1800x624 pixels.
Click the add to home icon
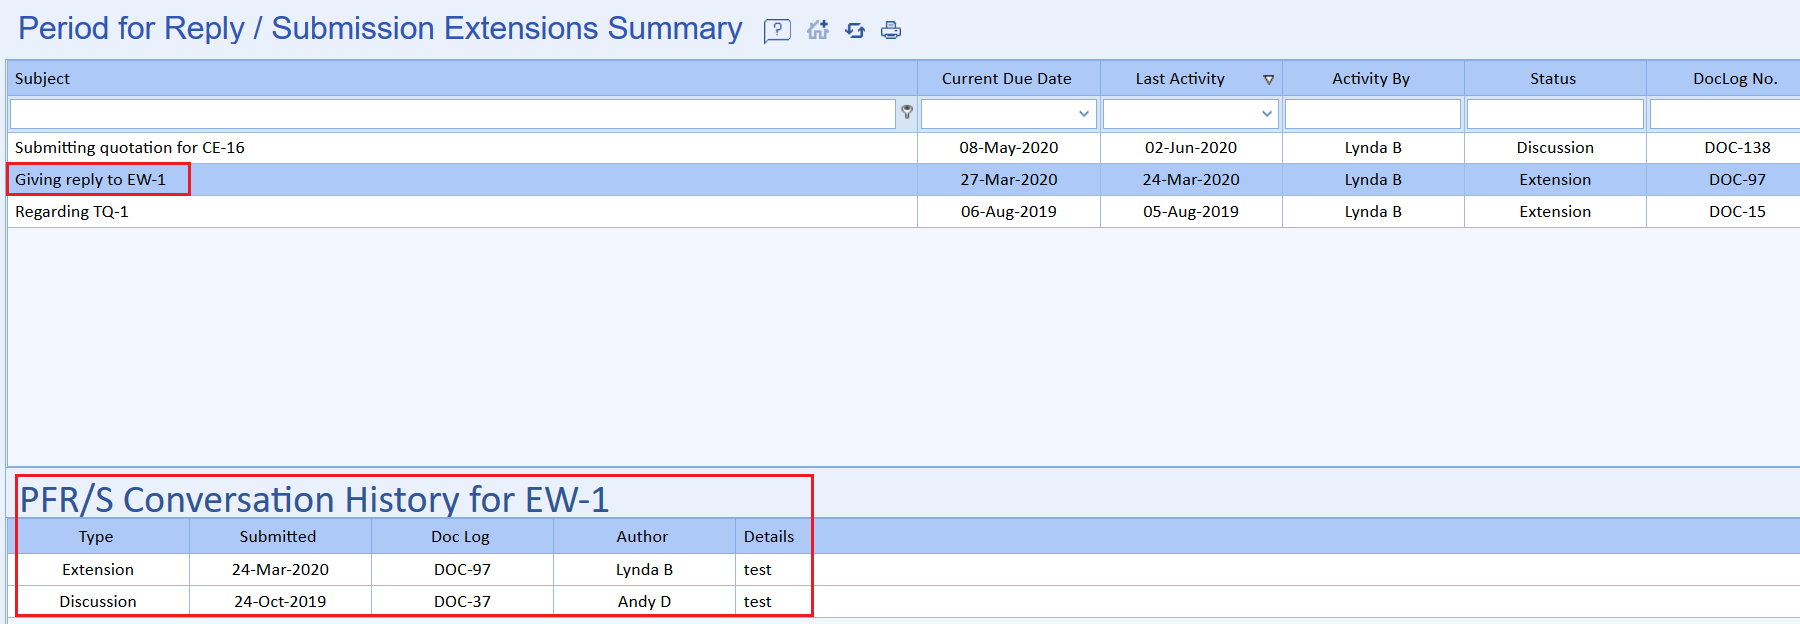[x=818, y=30]
